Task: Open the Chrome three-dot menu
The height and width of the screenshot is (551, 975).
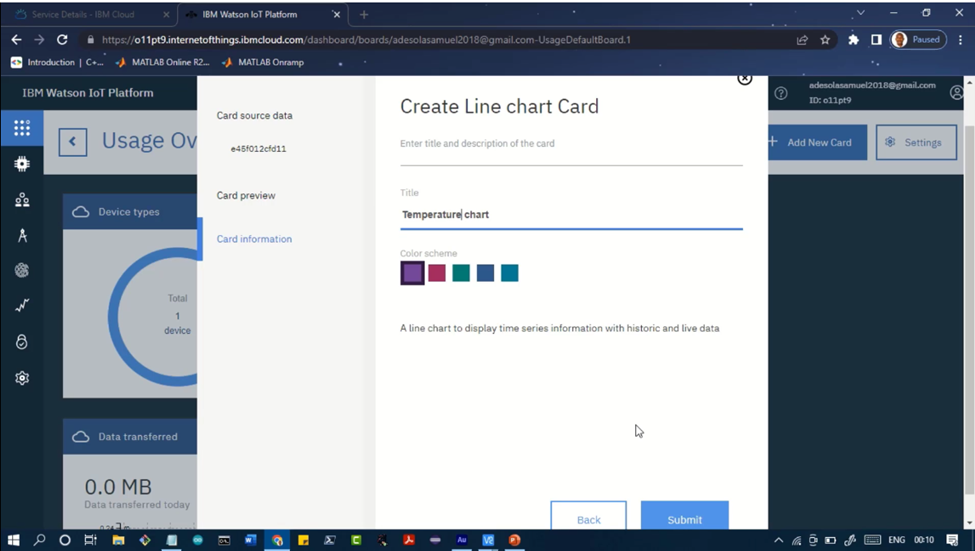Action: pos(961,40)
